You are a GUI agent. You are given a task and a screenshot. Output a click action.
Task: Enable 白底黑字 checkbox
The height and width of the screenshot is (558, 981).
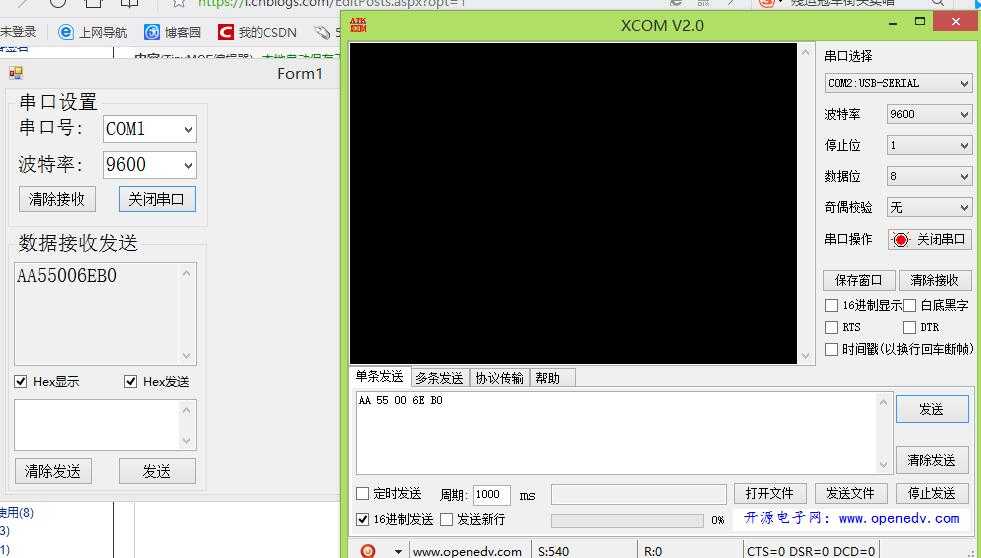[910, 305]
